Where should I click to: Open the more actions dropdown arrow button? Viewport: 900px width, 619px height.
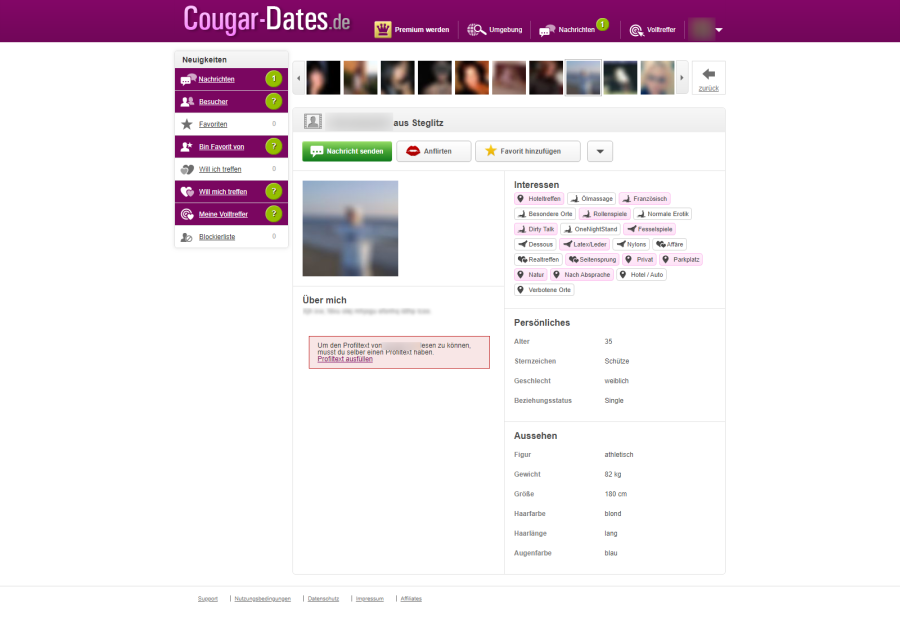point(600,152)
